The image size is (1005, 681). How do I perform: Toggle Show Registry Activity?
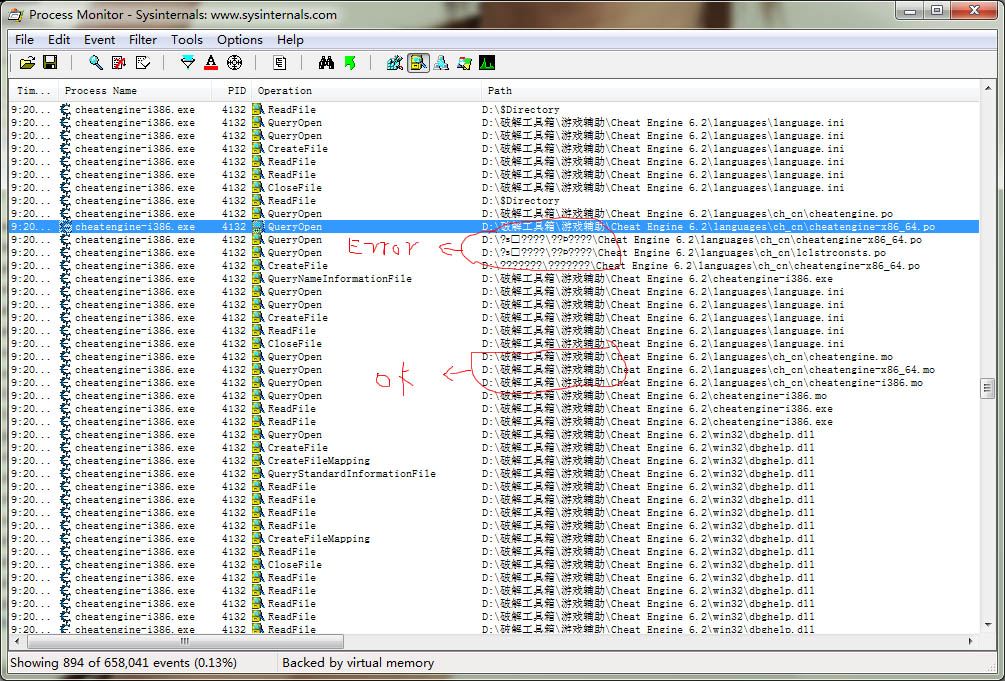point(395,63)
